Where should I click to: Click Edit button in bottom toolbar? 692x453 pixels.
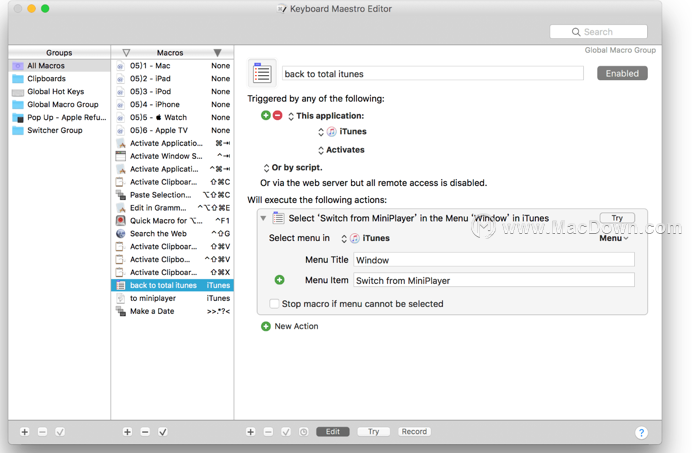pos(333,432)
